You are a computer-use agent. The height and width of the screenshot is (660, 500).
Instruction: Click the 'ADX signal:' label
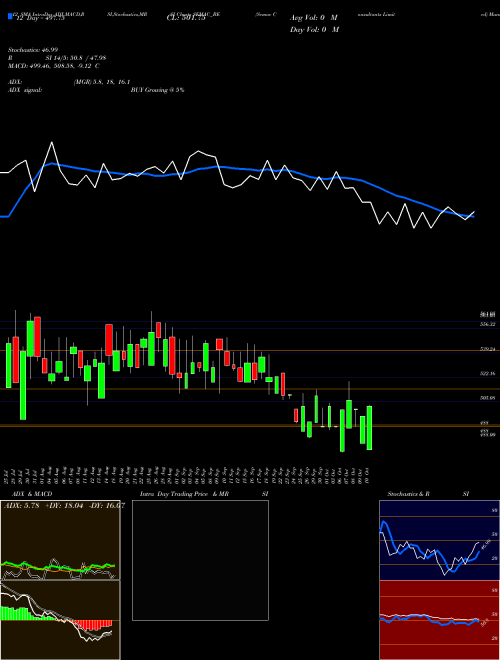click(x=25, y=90)
